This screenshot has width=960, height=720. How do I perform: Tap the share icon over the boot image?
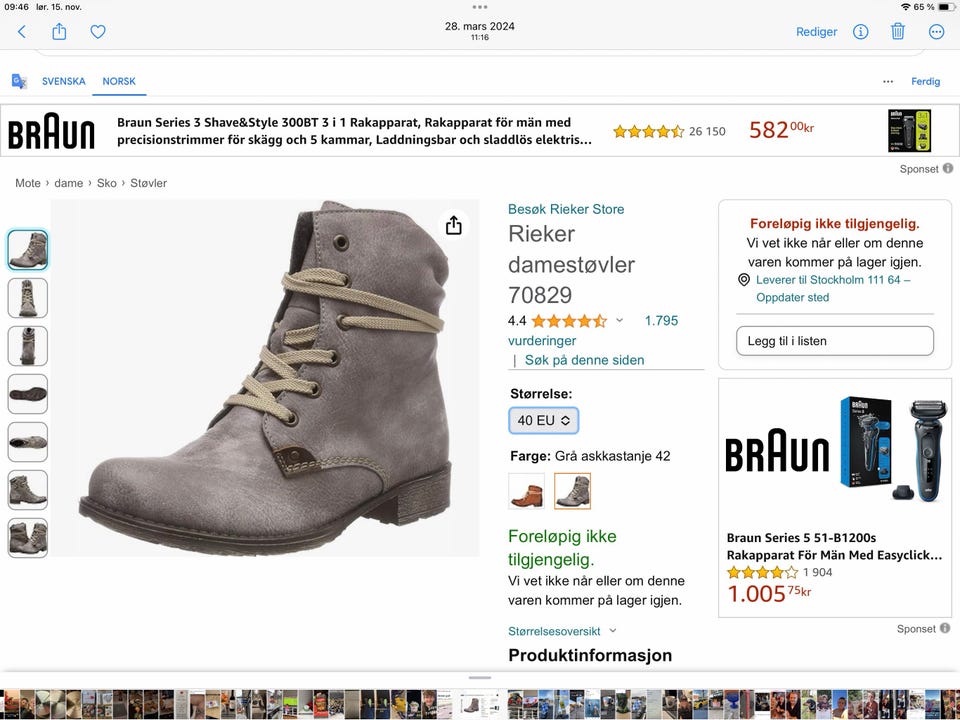pyautogui.click(x=454, y=225)
